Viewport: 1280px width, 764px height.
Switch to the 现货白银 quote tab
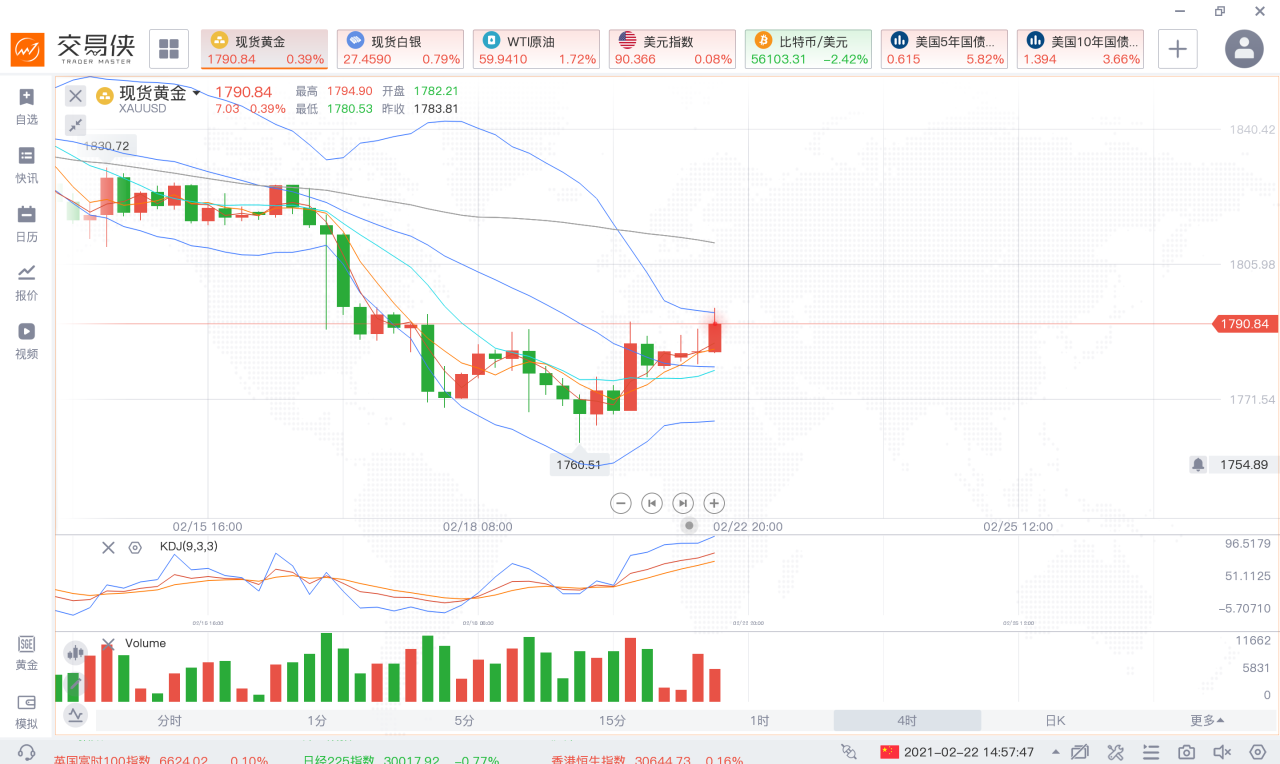click(x=400, y=50)
